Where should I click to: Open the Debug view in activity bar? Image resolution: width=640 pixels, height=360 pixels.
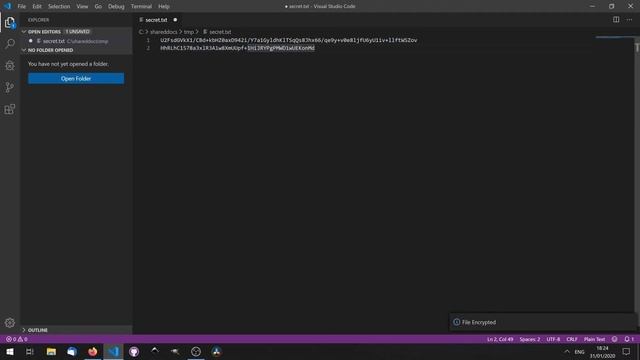(x=10, y=65)
